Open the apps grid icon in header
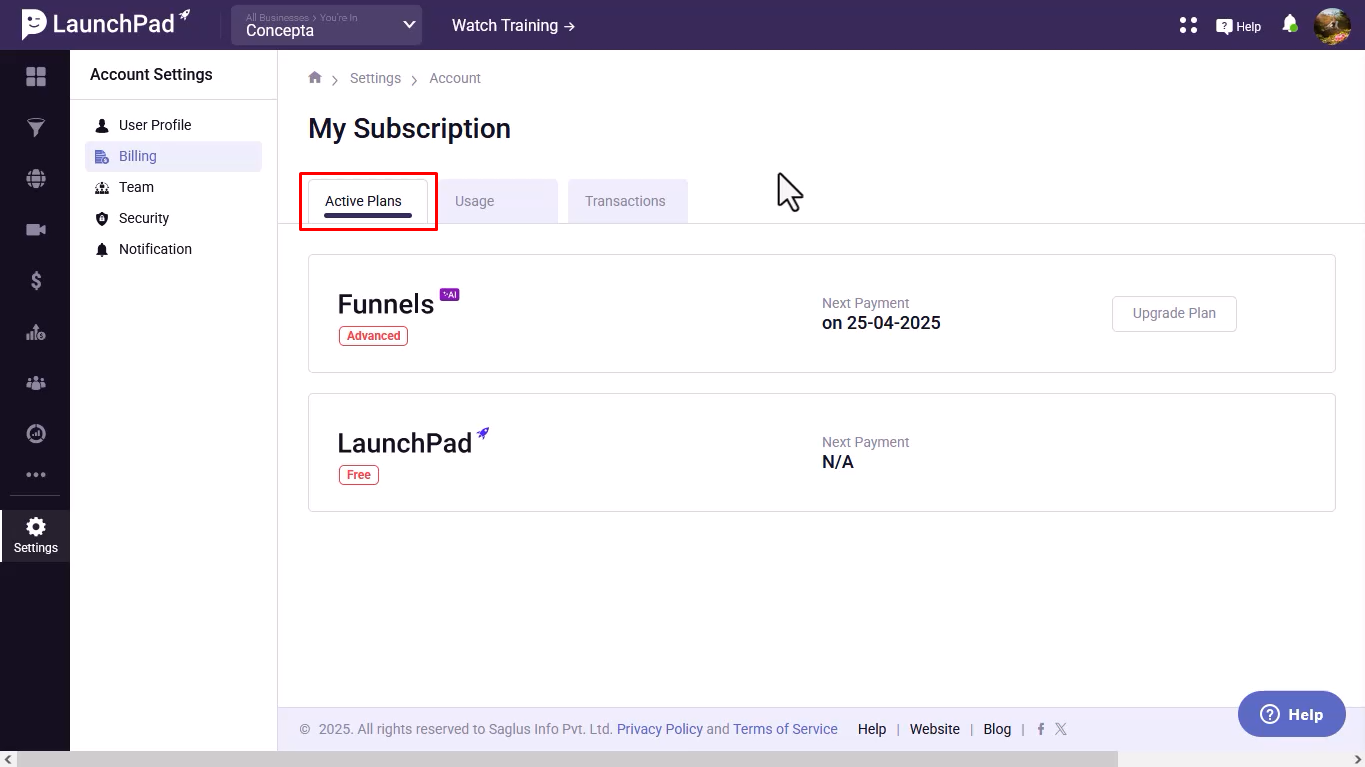 1188,26
